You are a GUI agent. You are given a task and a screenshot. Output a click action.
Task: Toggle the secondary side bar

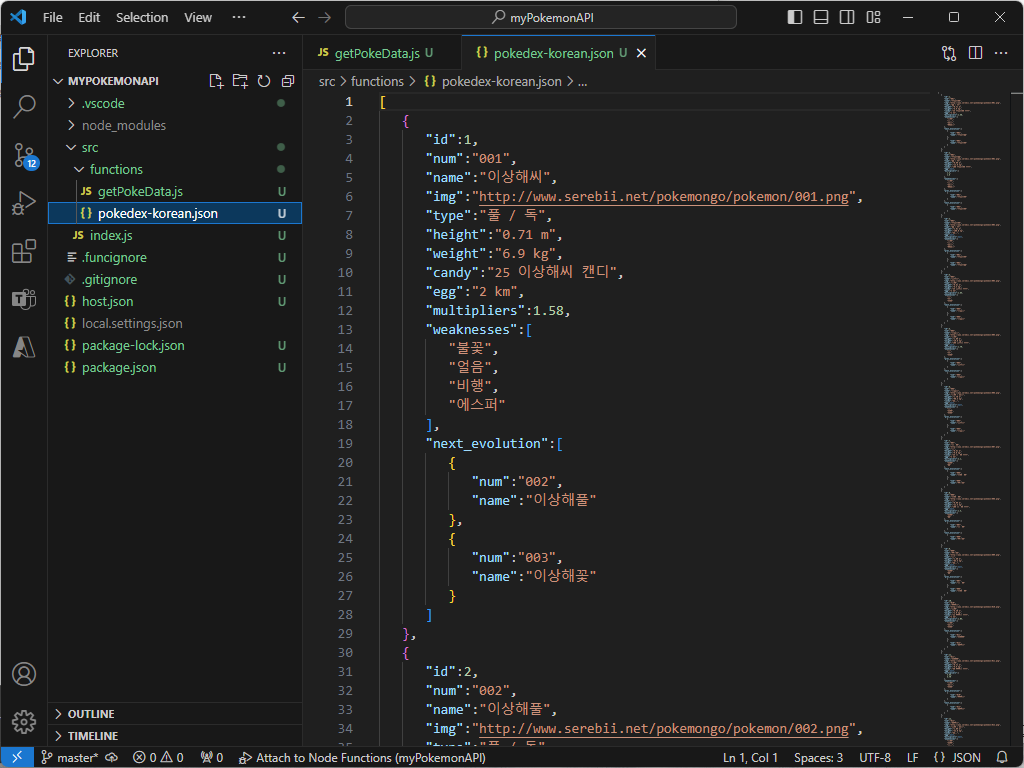point(847,18)
